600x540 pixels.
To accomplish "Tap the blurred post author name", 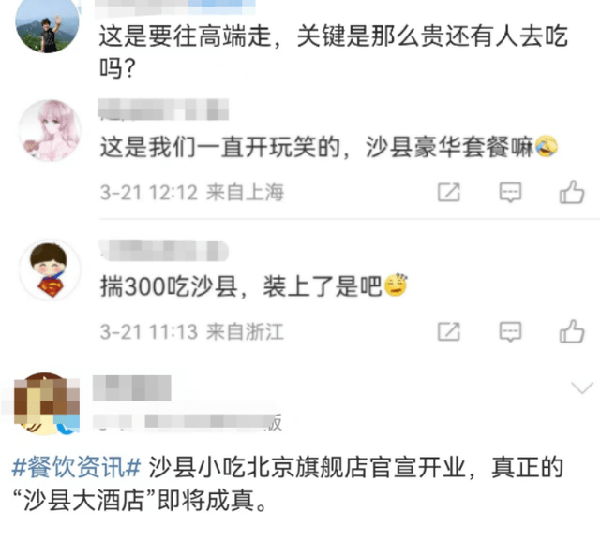I will [132, 388].
